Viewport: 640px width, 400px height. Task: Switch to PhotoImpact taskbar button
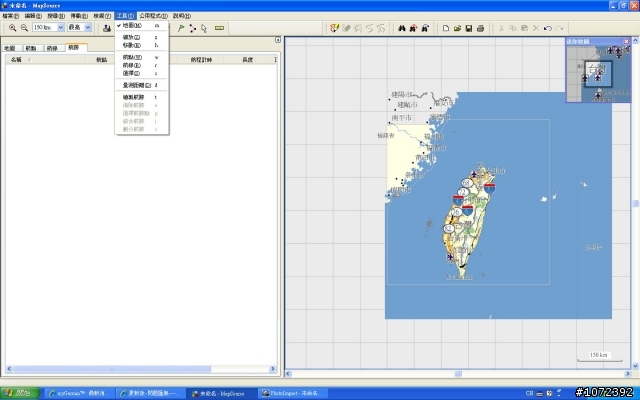tap(294, 393)
